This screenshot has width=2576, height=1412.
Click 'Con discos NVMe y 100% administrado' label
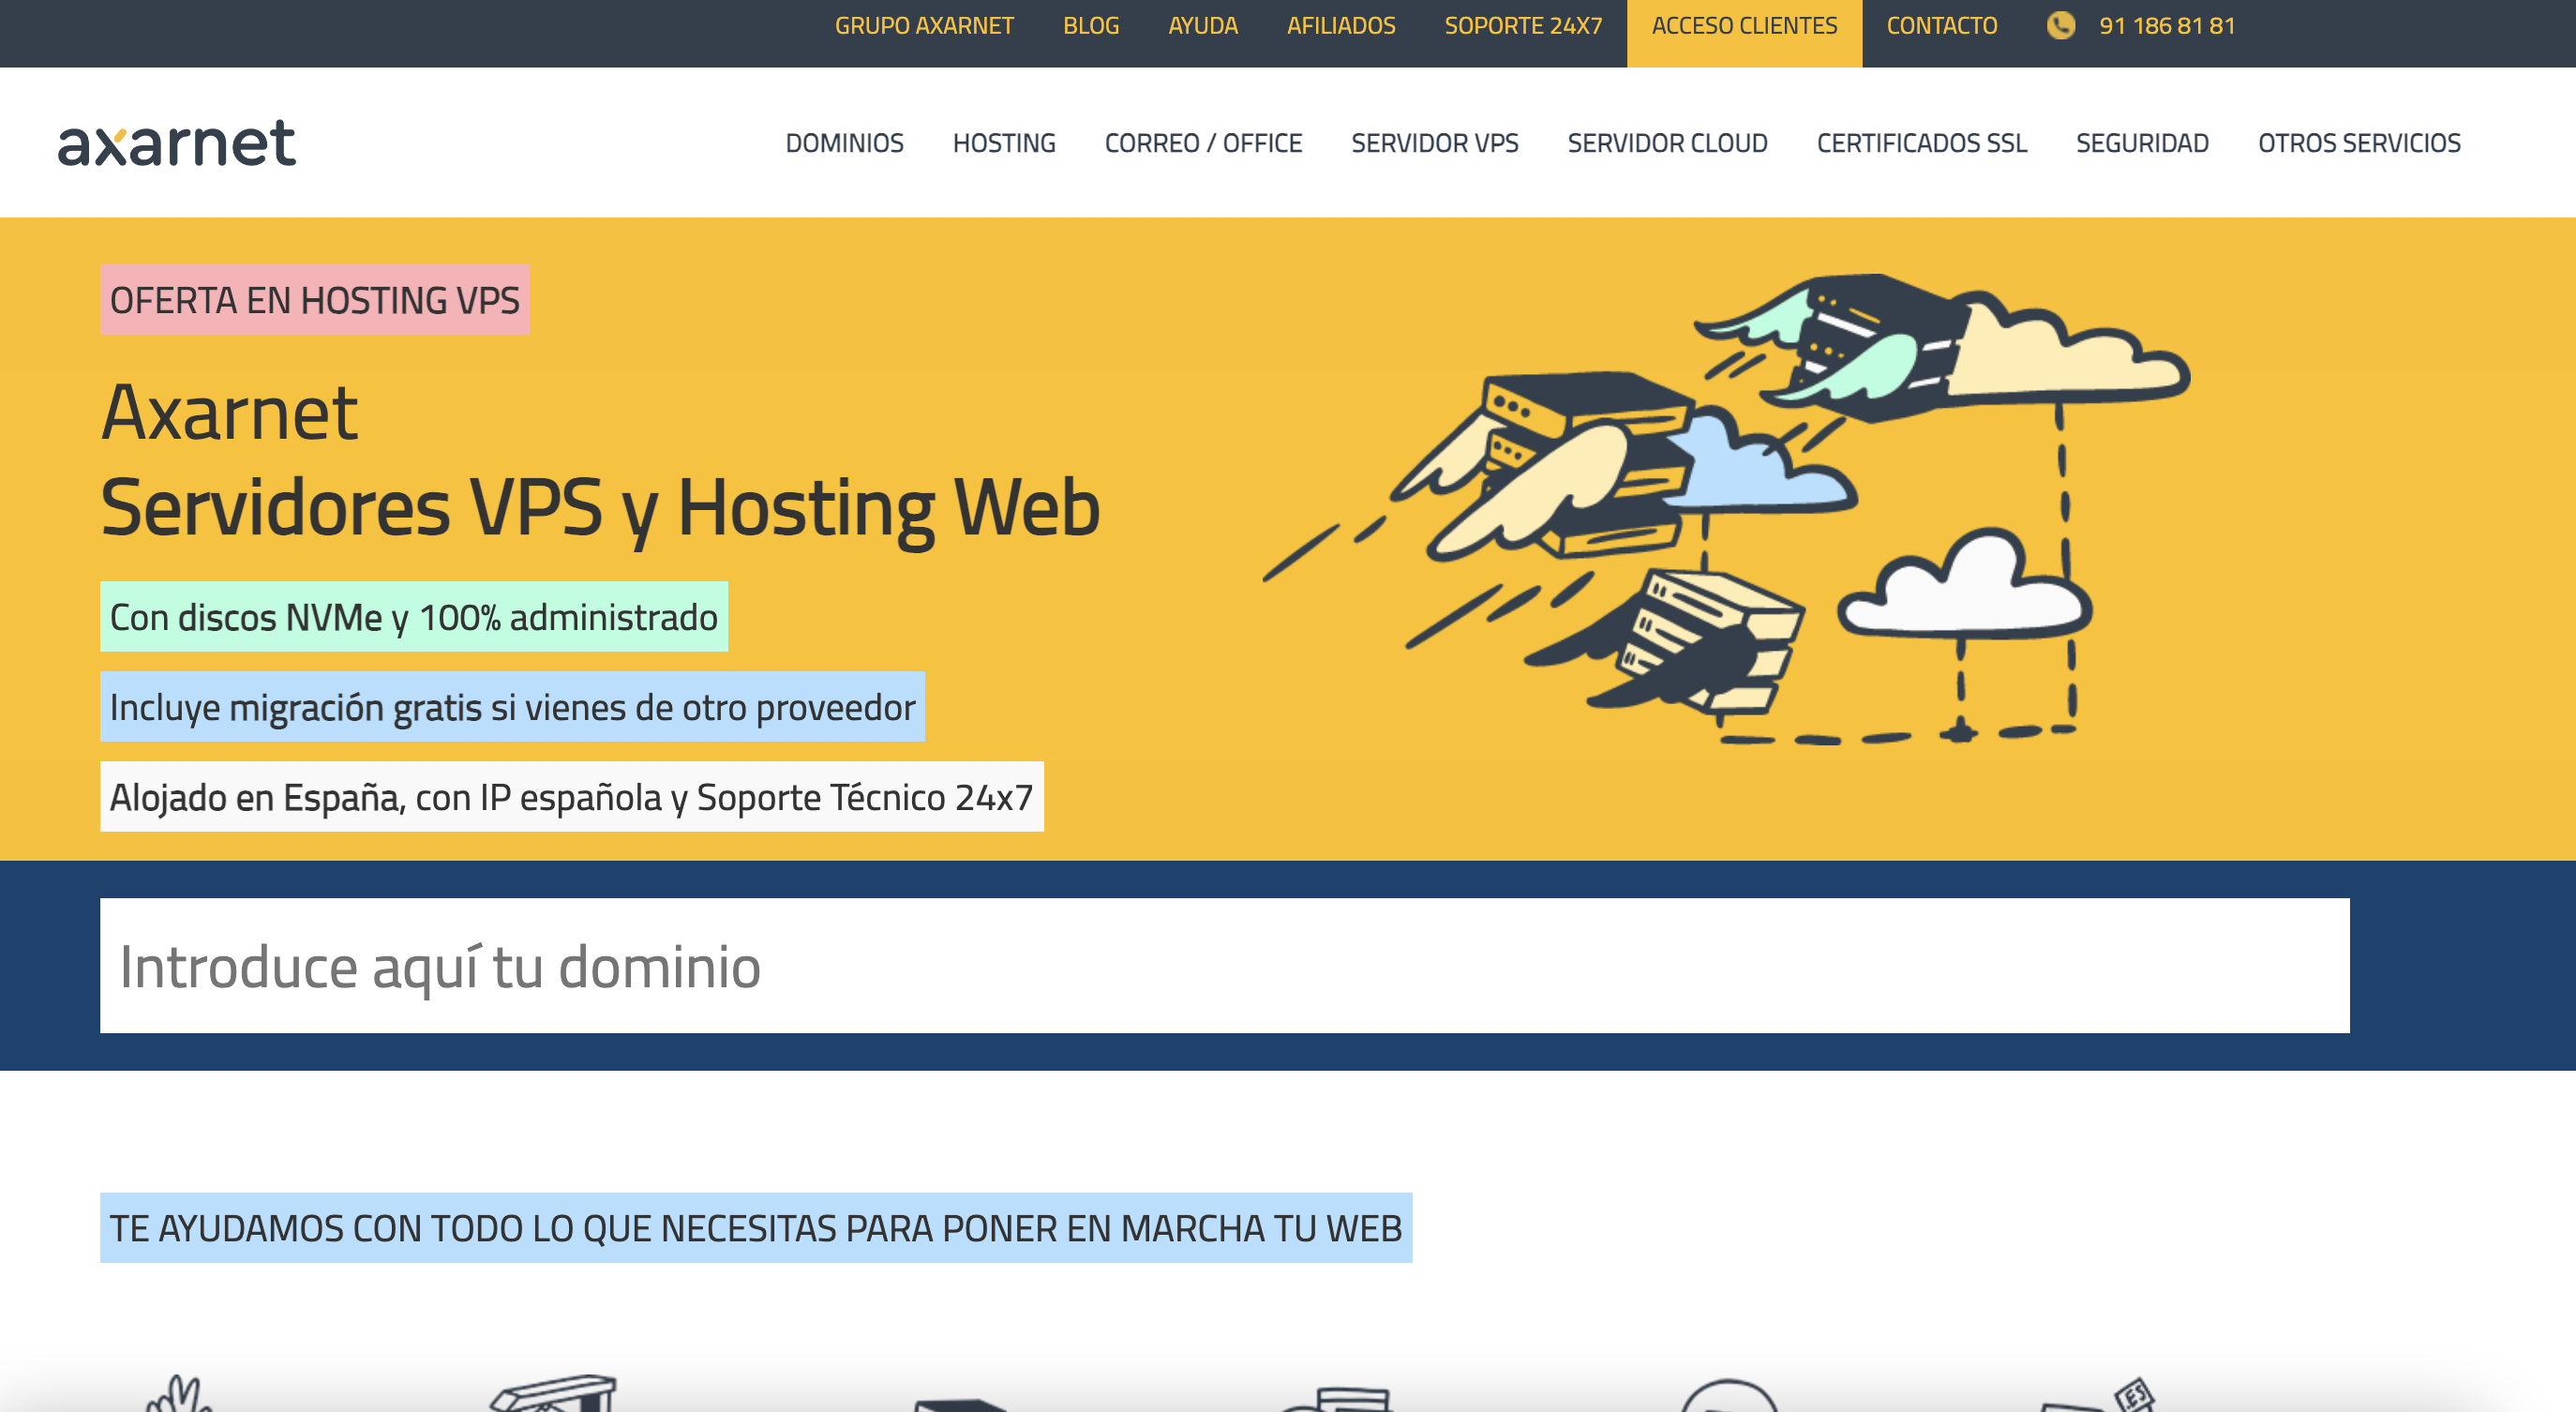click(x=413, y=617)
